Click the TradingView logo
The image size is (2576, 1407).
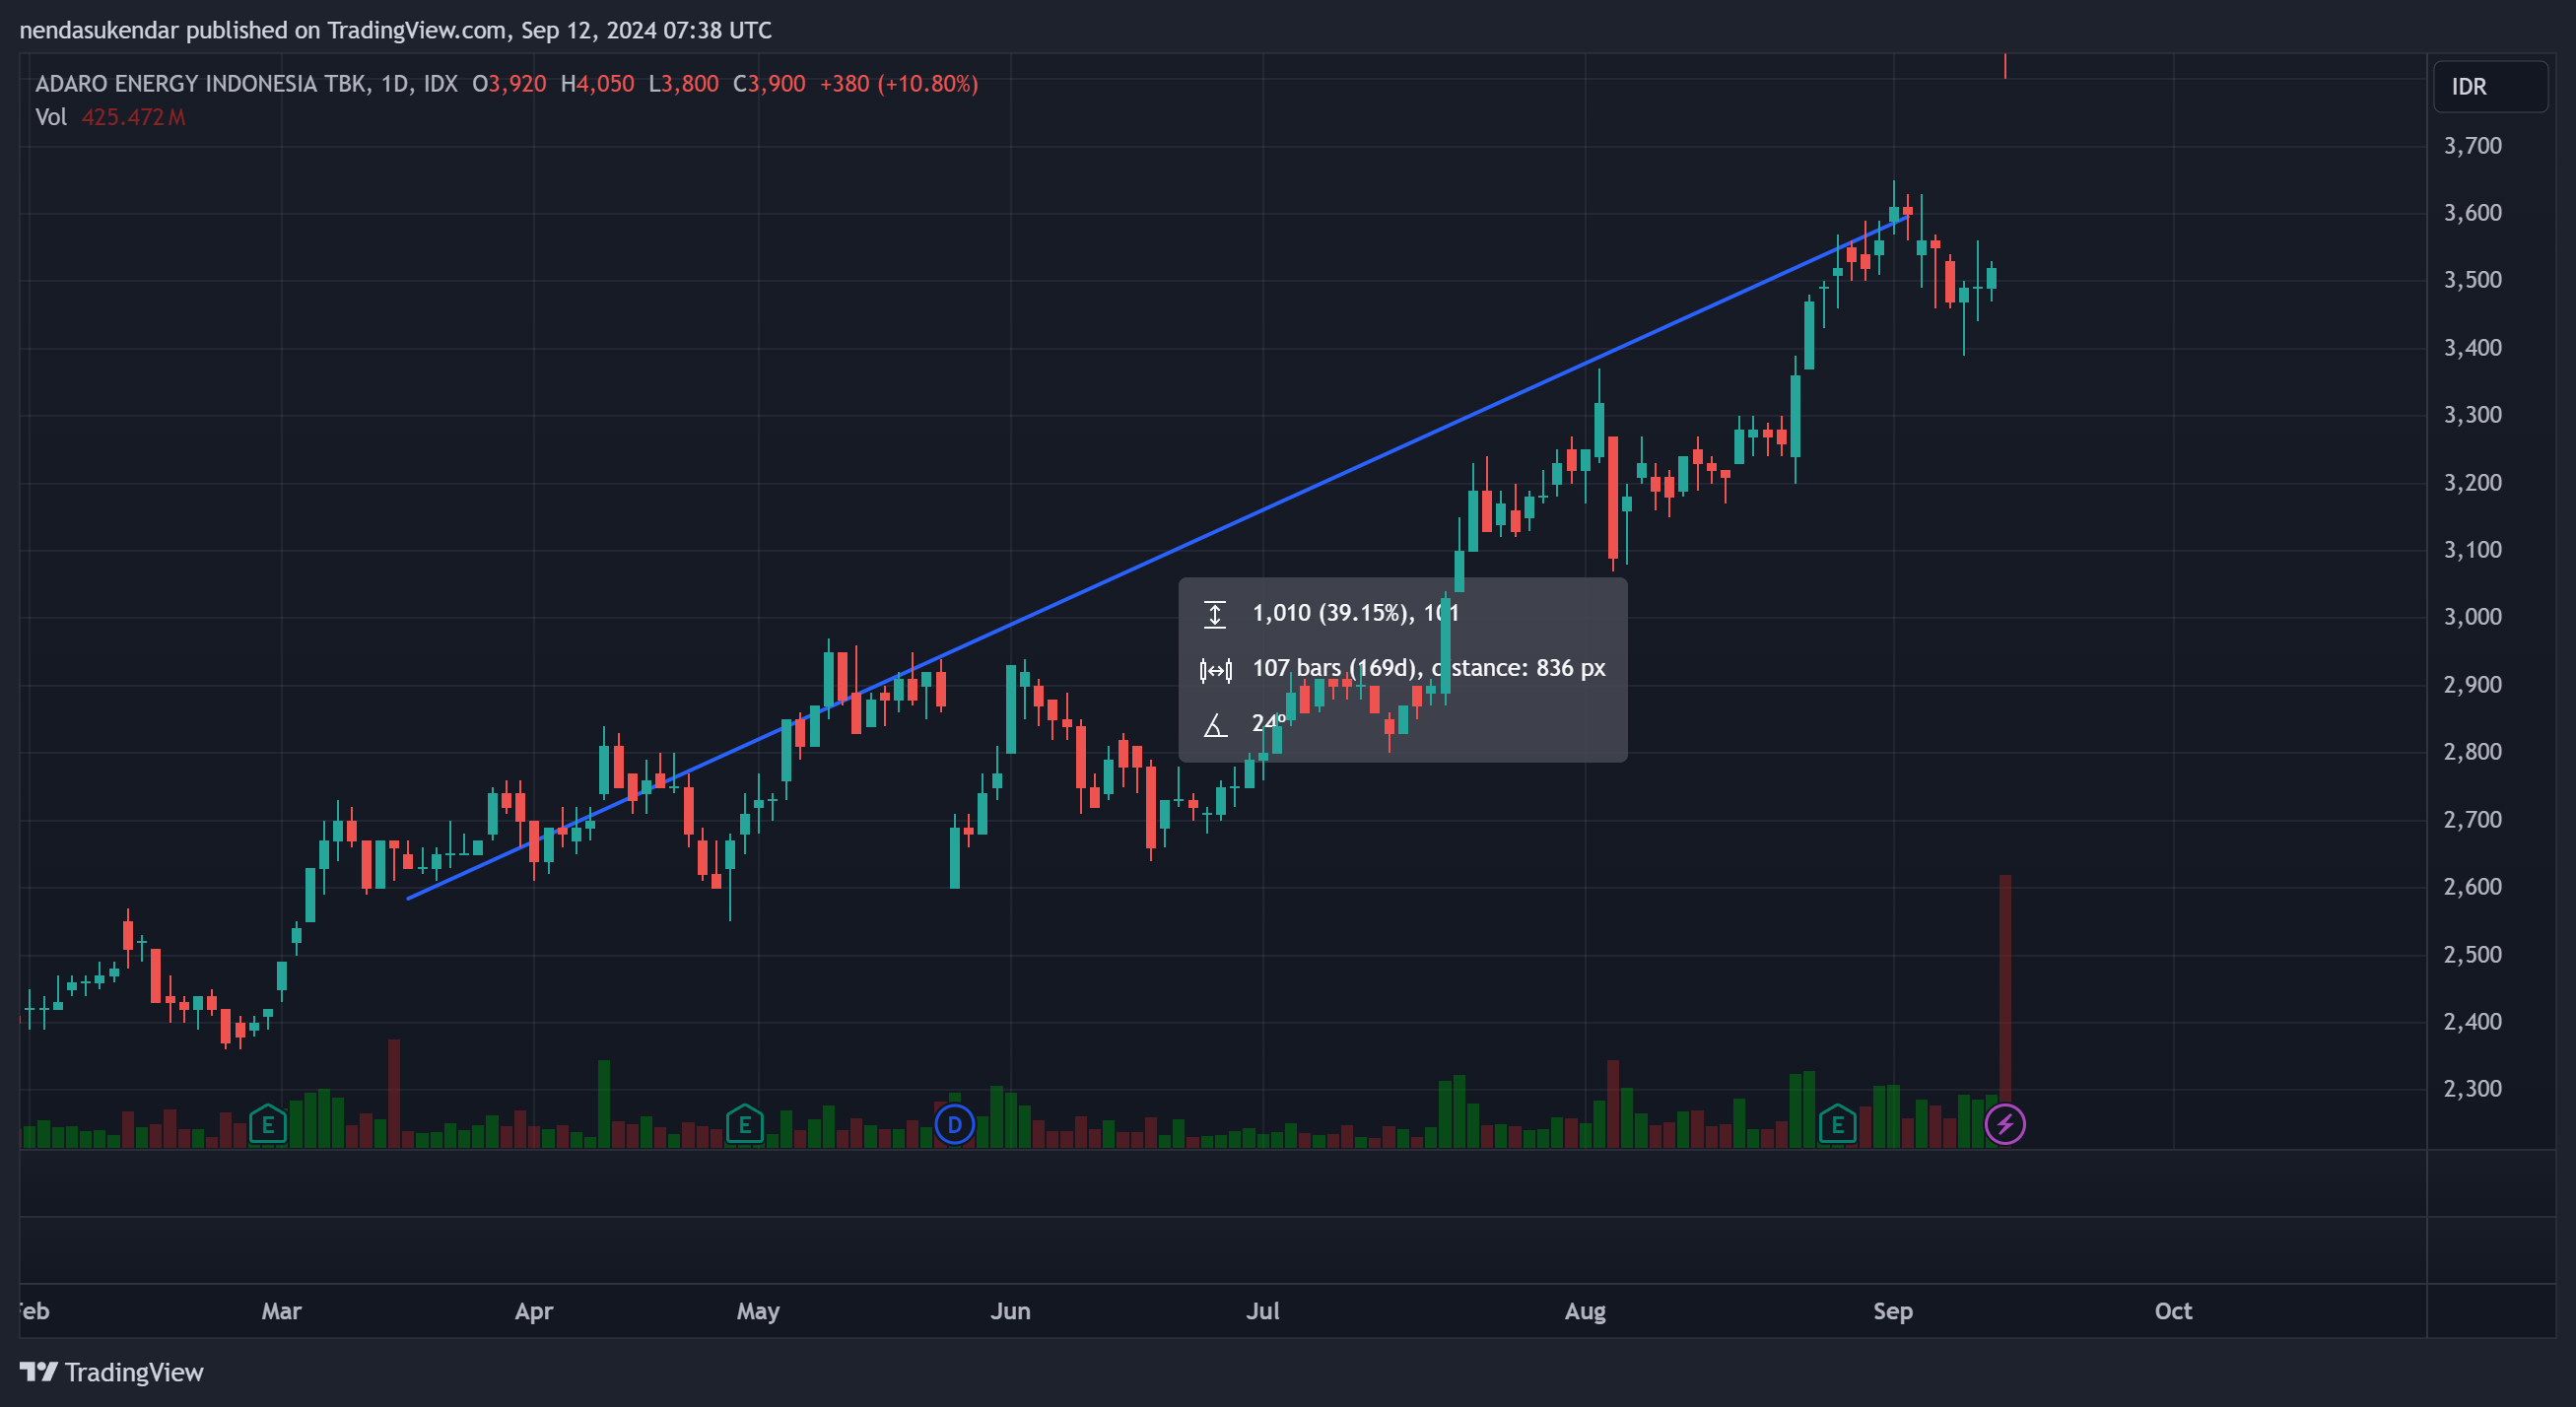click(111, 1372)
